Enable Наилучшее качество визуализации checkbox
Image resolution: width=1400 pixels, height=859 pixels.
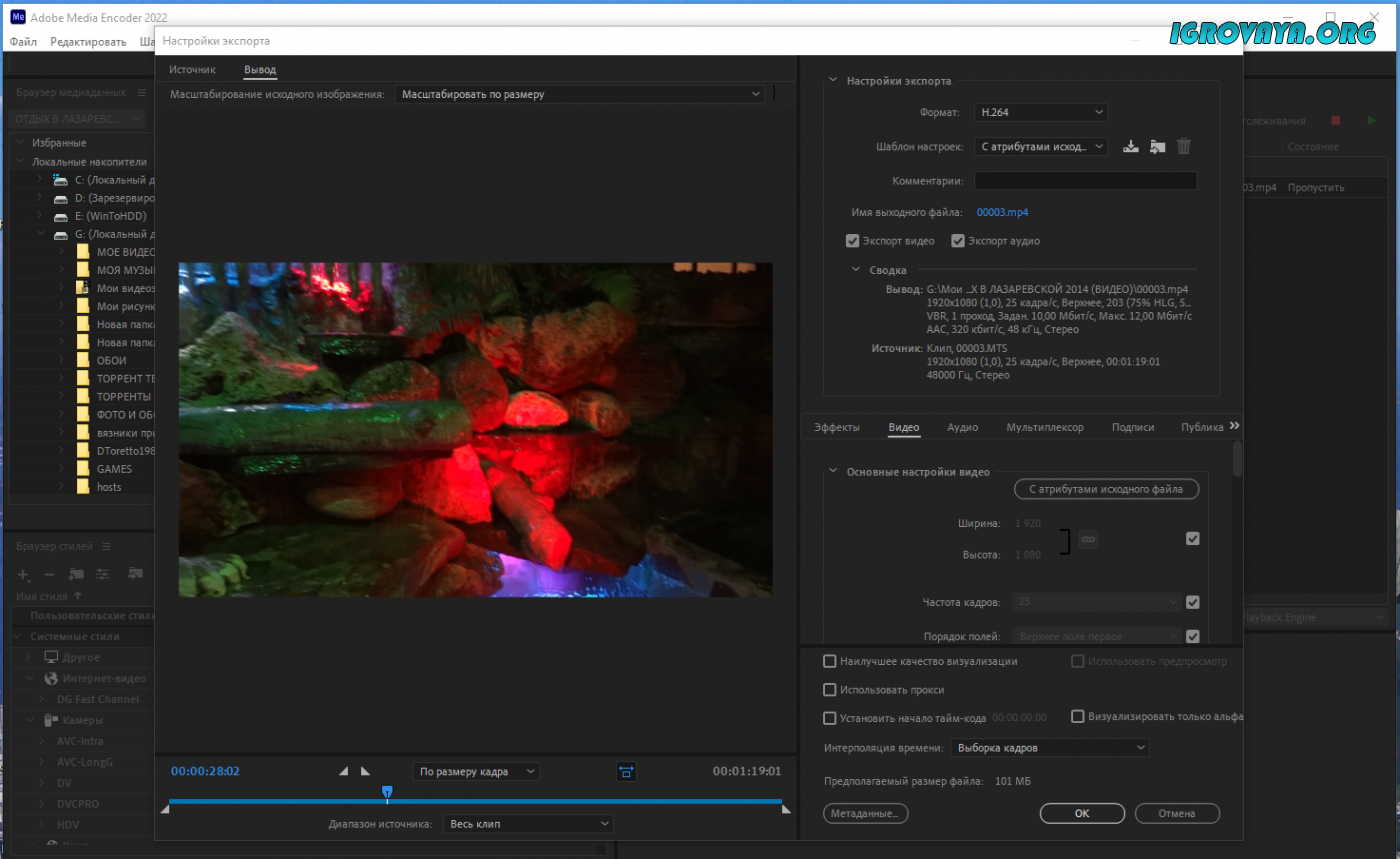(829, 661)
